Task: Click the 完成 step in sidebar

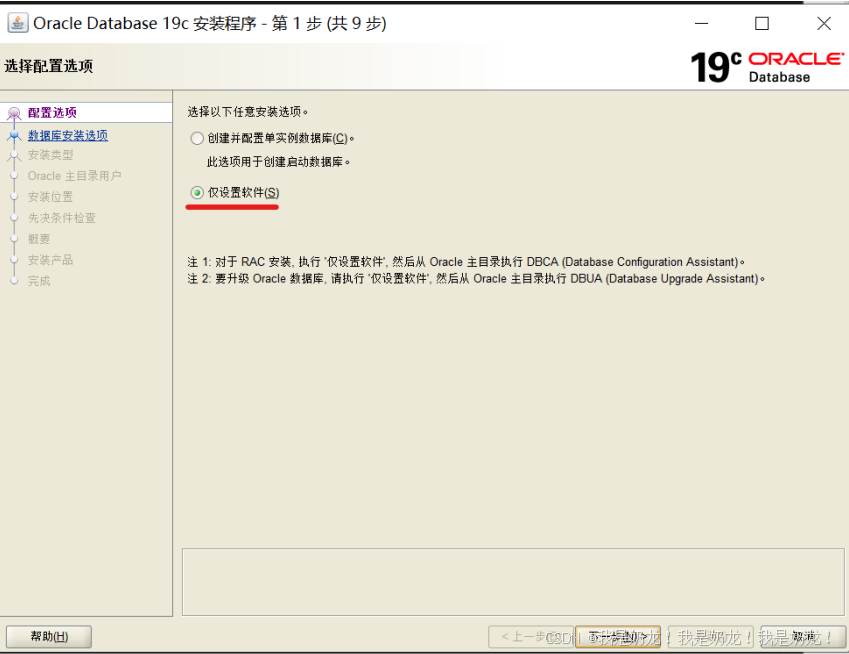Action: (39, 281)
